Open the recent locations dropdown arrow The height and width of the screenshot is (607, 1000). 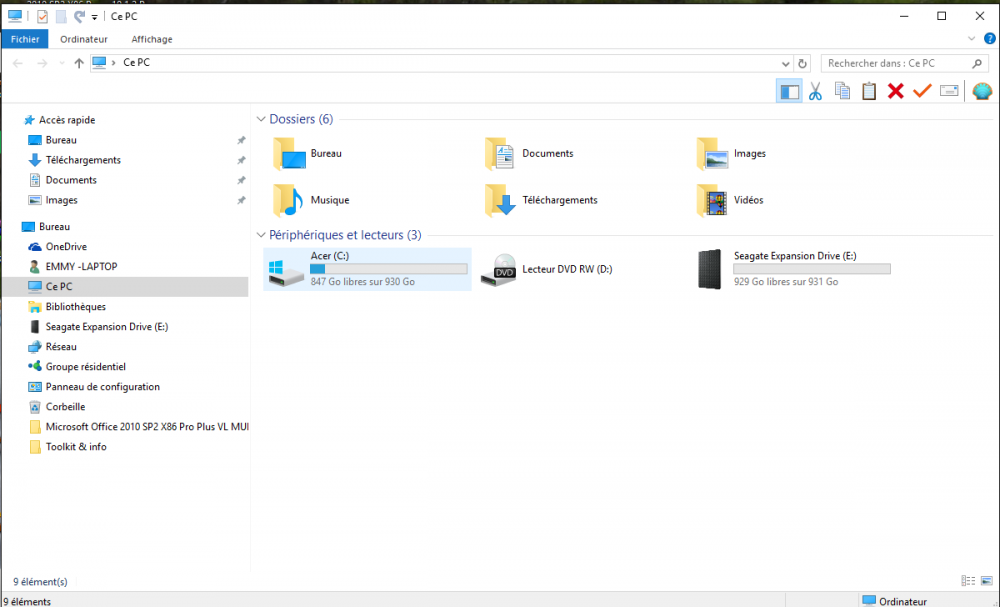pos(62,63)
